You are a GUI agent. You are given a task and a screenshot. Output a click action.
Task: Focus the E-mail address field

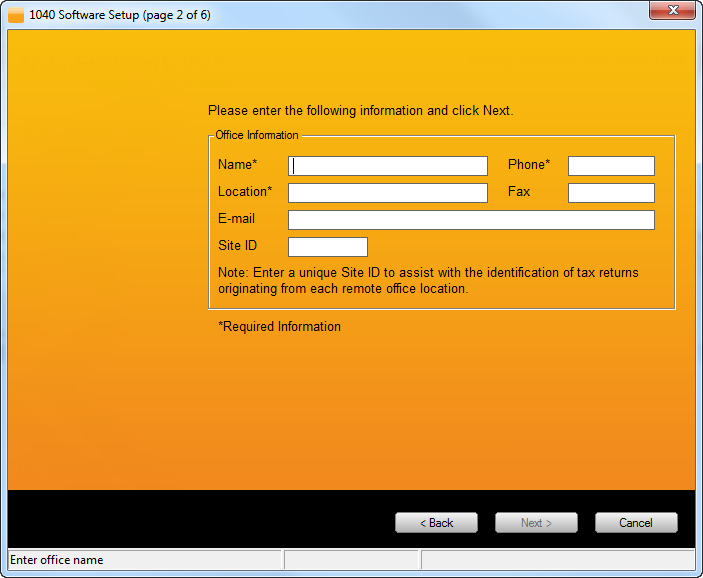pyautogui.click(x=471, y=220)
